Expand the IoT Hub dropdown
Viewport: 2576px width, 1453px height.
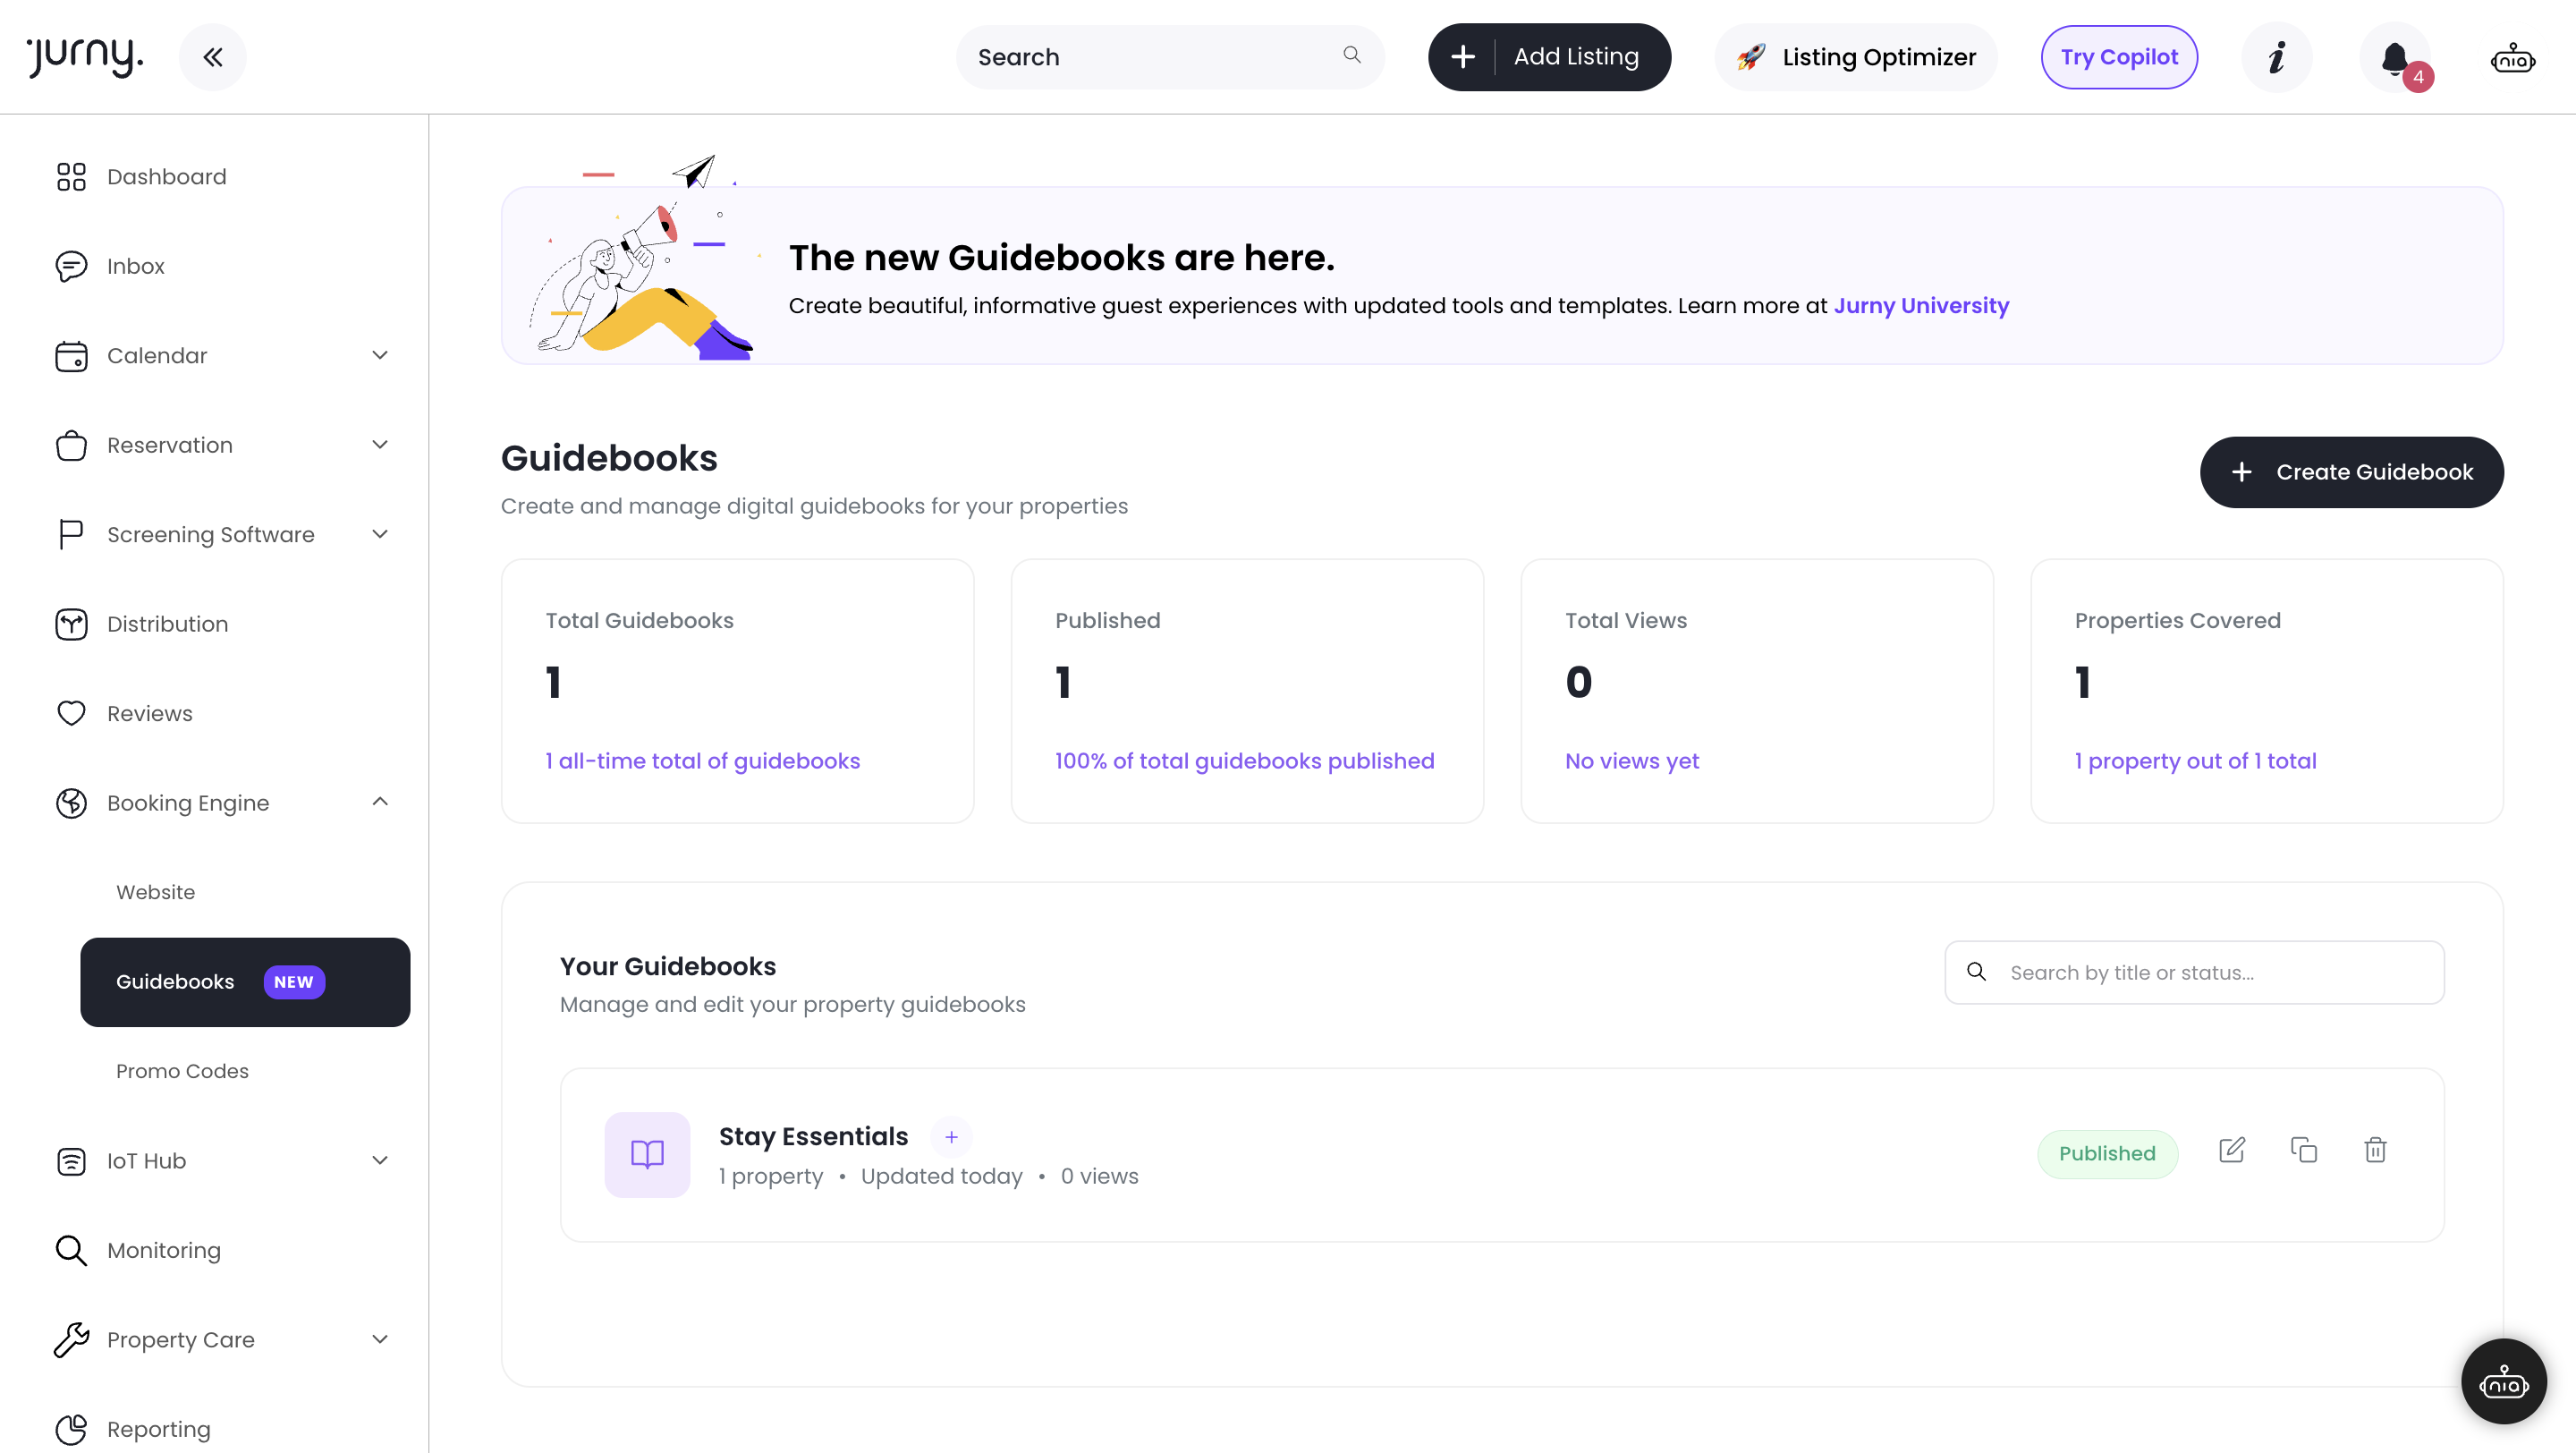380,1160
